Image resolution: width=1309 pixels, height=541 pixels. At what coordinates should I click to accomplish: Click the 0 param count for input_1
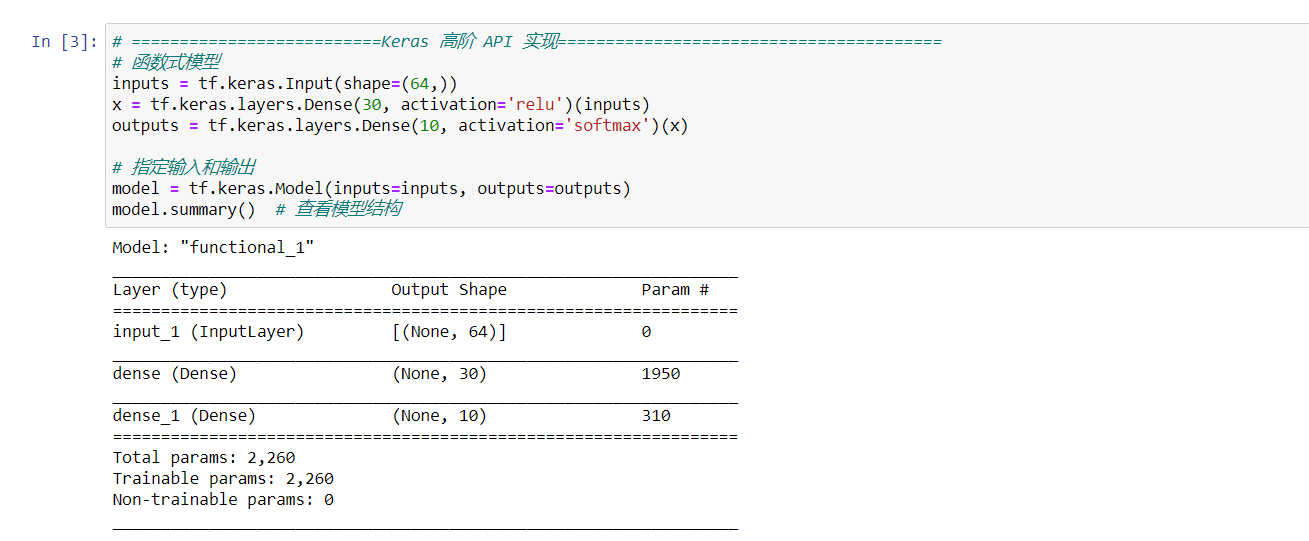click(646, 332)
